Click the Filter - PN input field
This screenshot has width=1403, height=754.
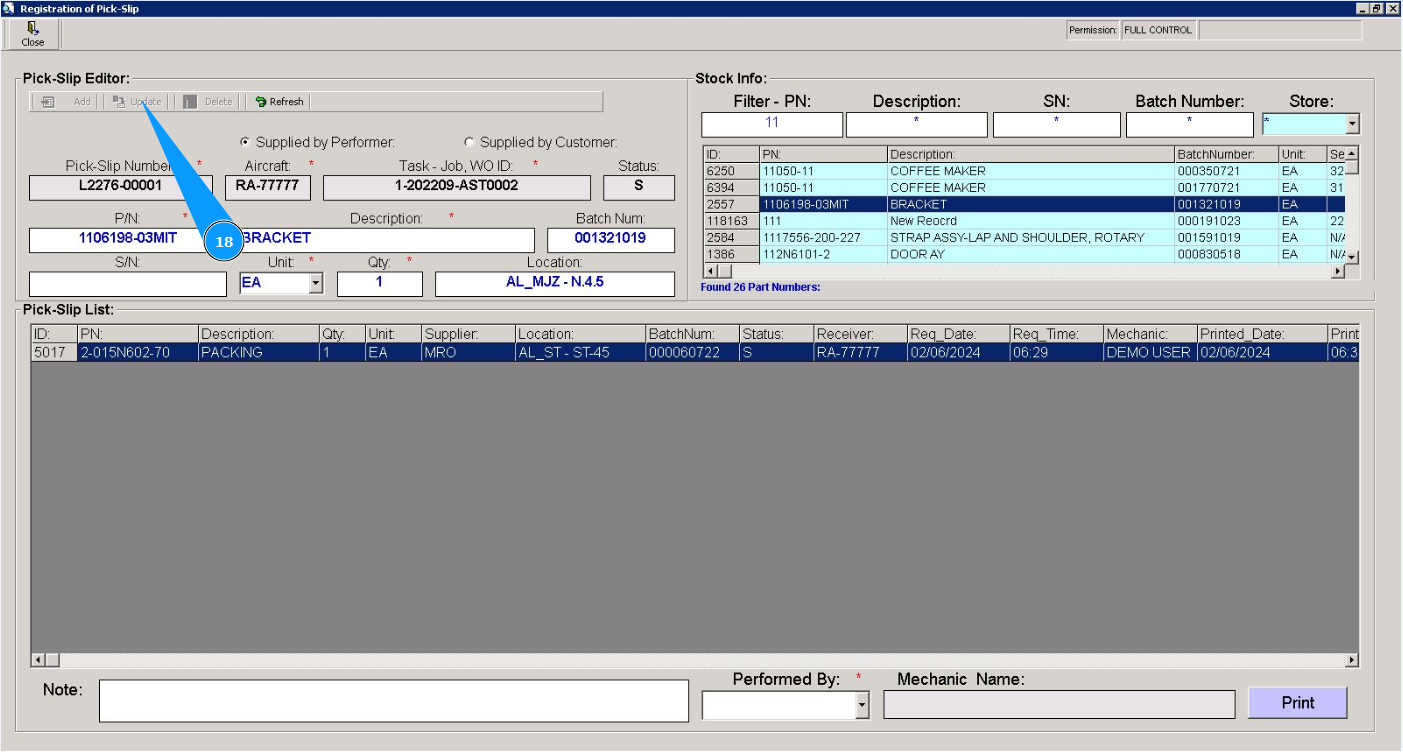pos(771,125)
